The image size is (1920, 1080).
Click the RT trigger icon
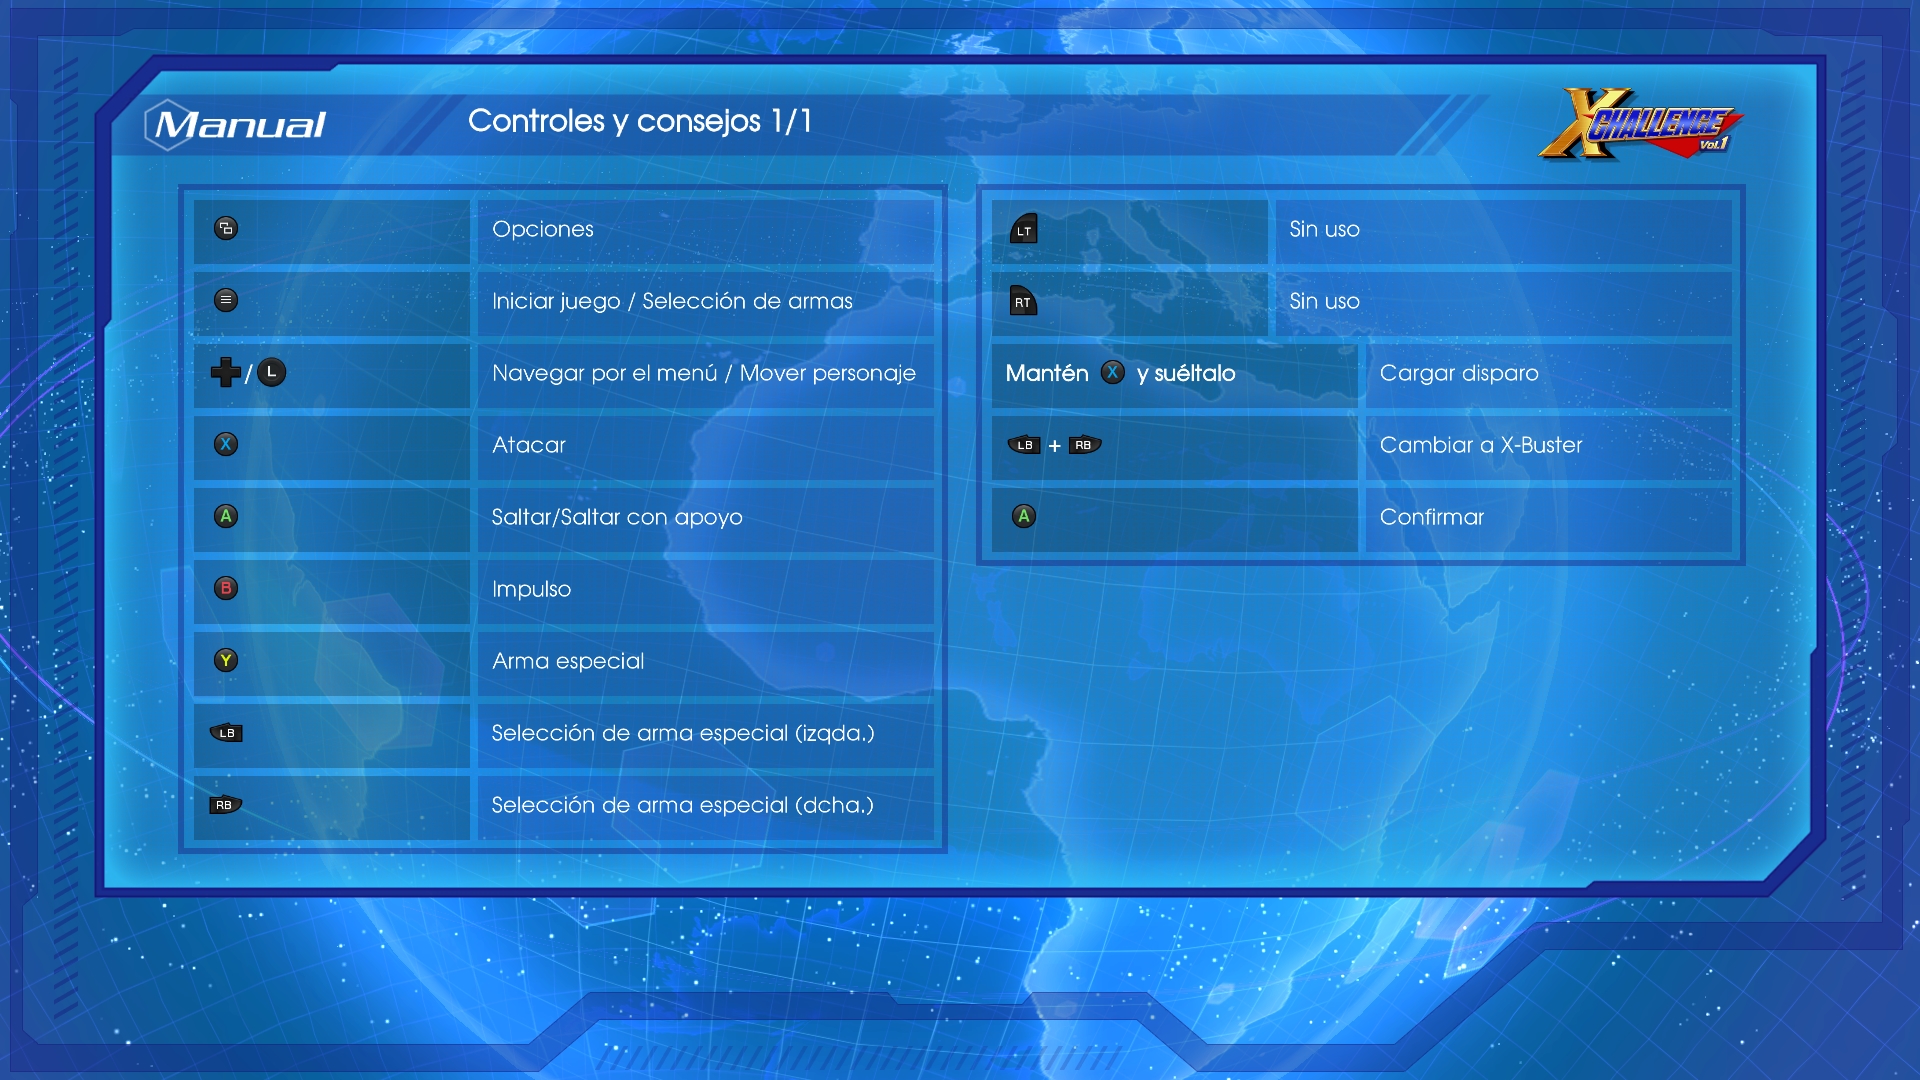(1023, 301)
